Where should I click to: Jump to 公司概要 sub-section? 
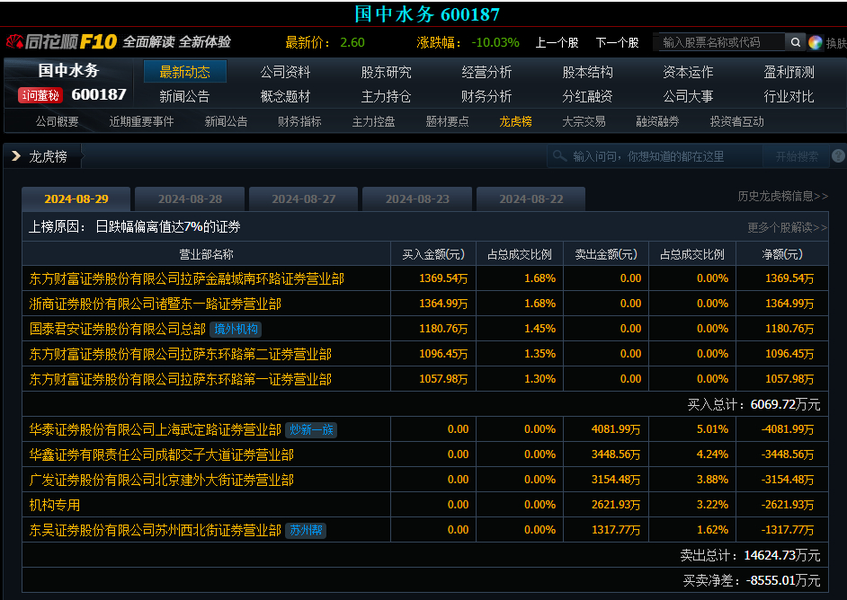coord(57,122)
